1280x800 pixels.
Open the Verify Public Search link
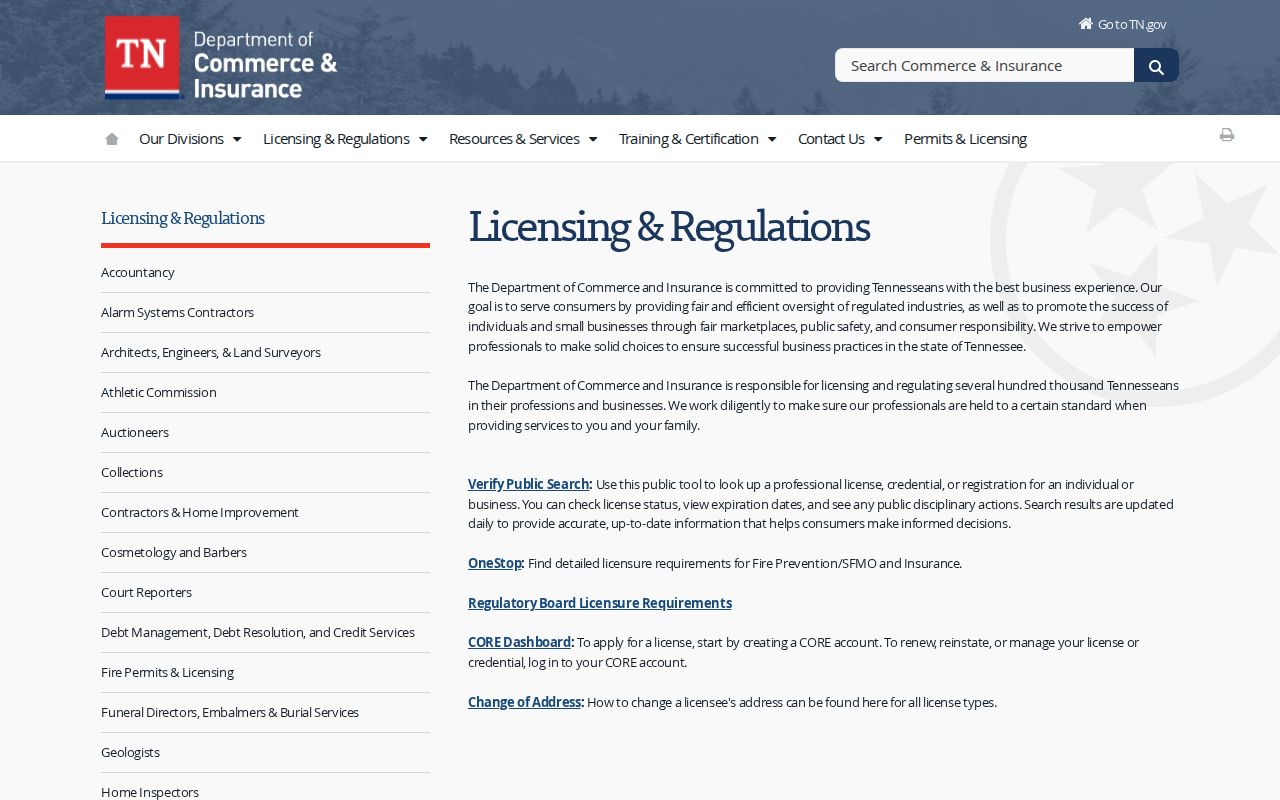(x=529, y=484)
